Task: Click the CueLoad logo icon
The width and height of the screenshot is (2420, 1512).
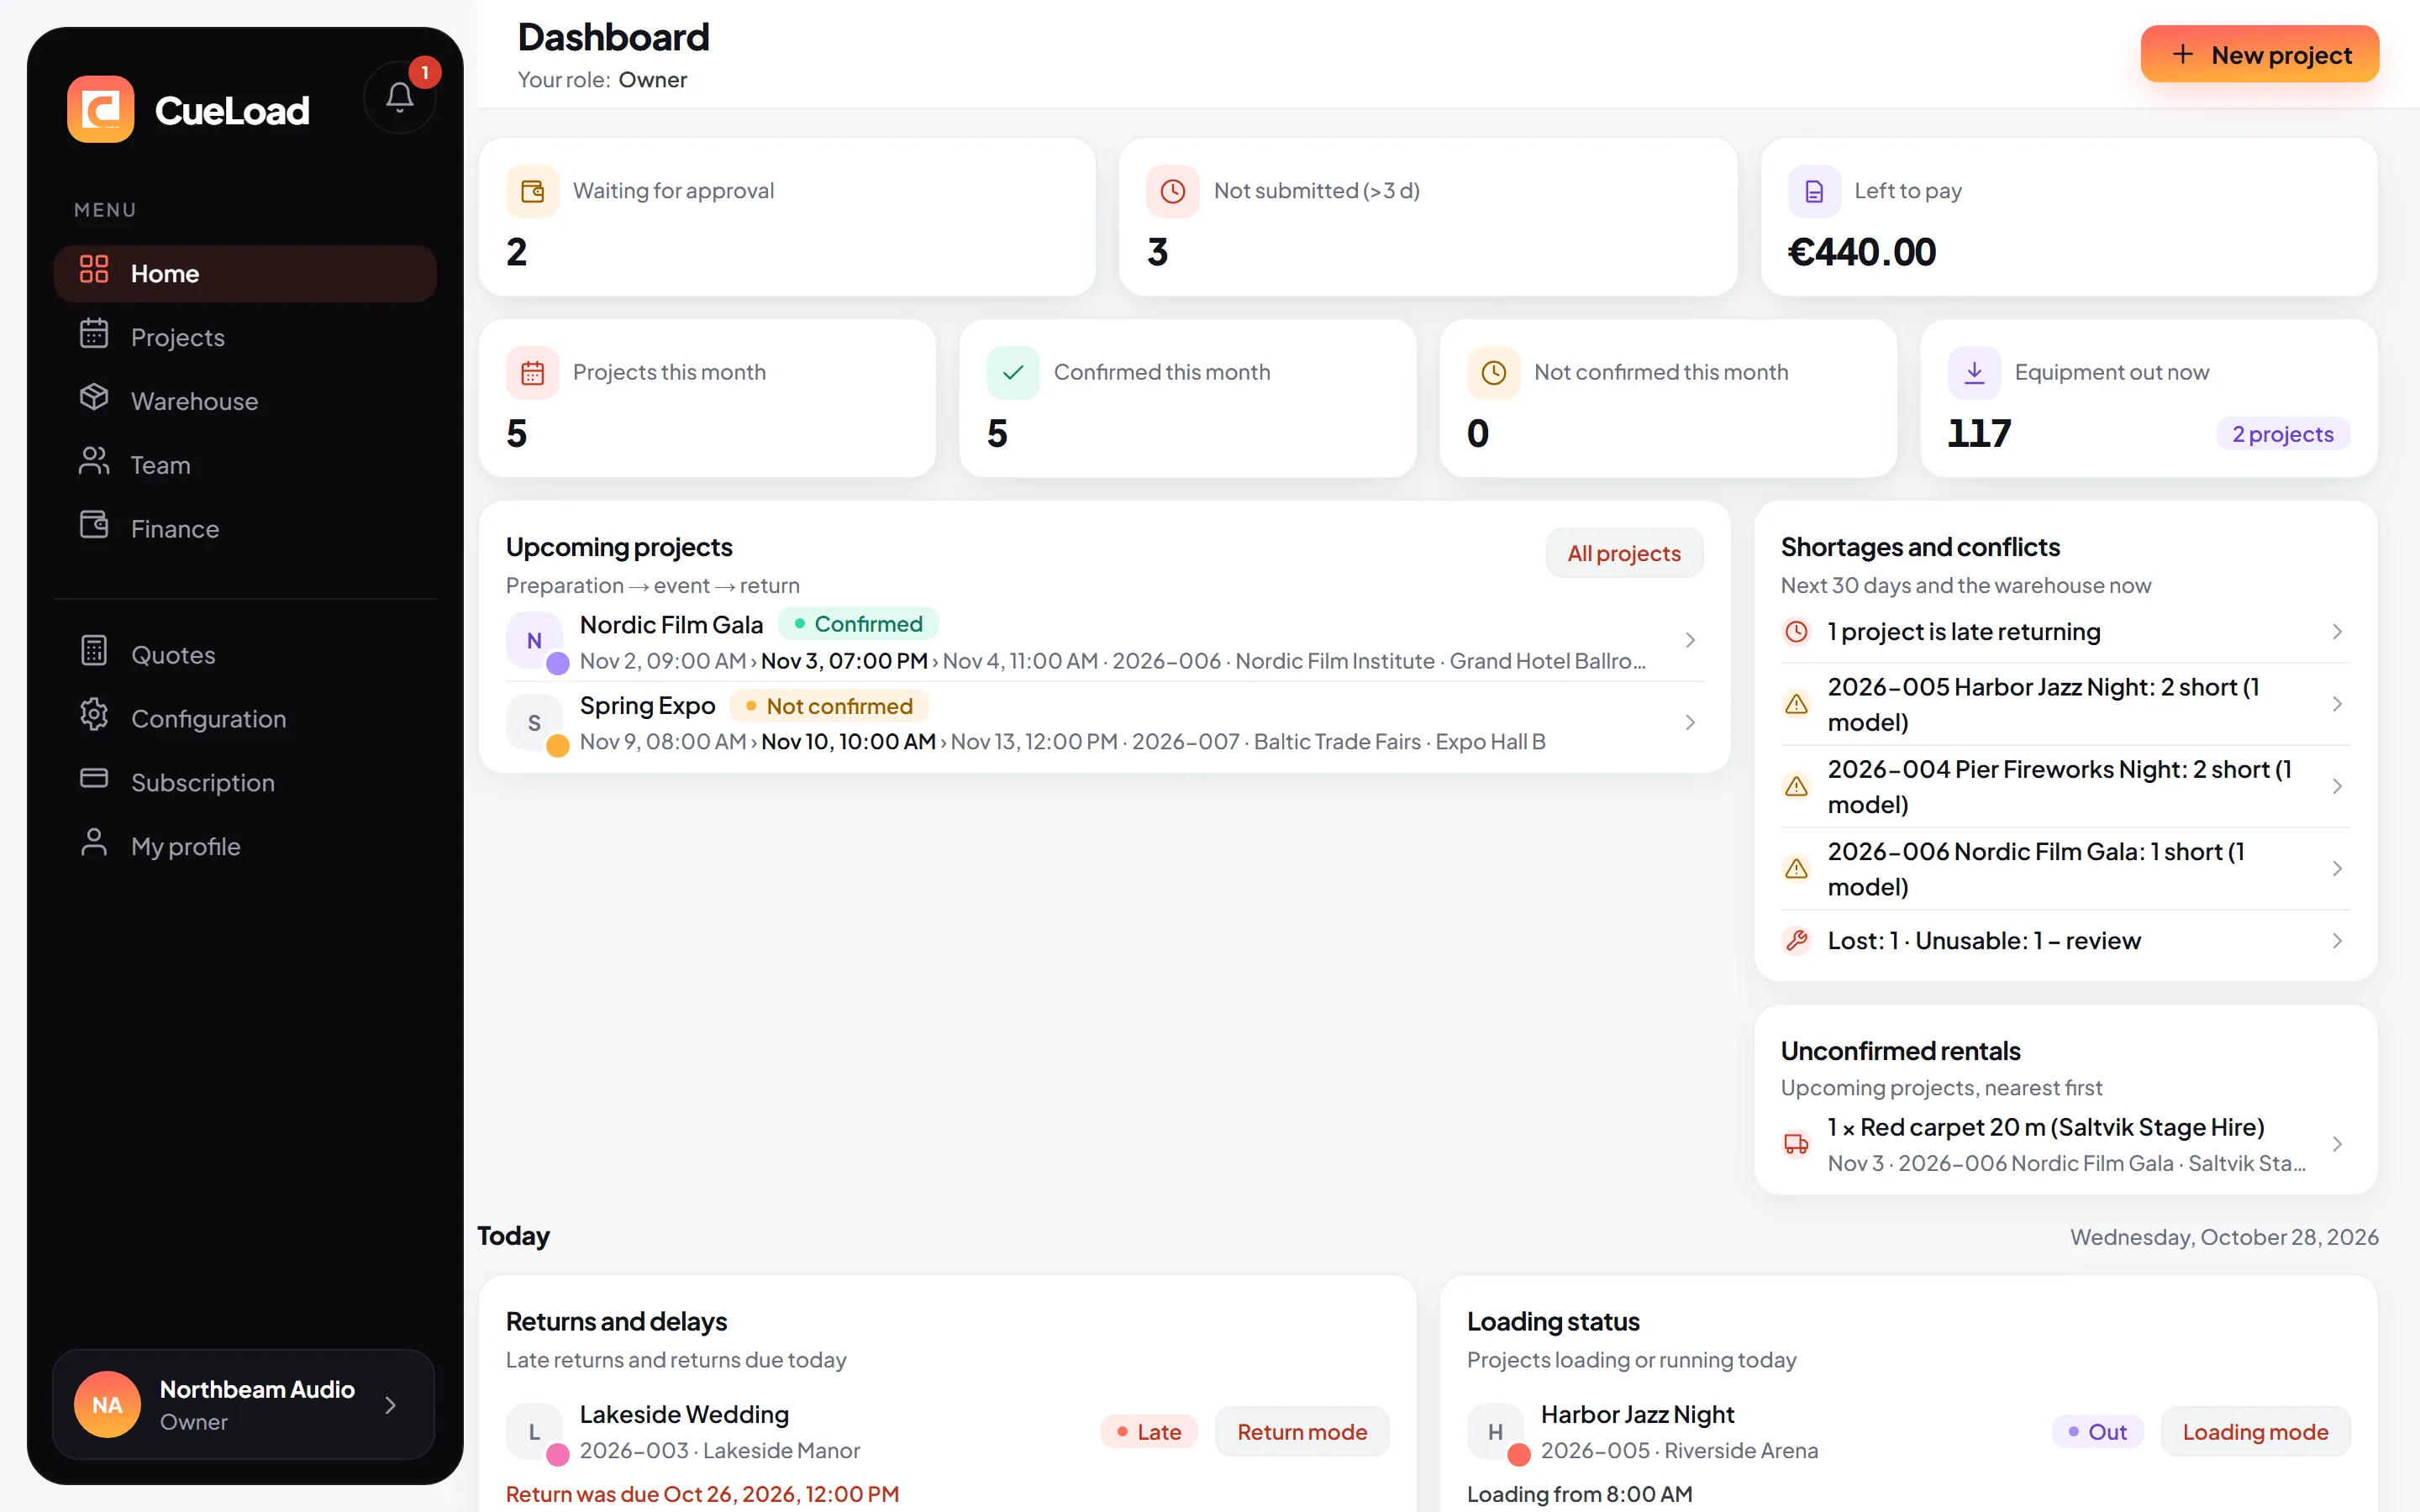Action: pos(101,109)
